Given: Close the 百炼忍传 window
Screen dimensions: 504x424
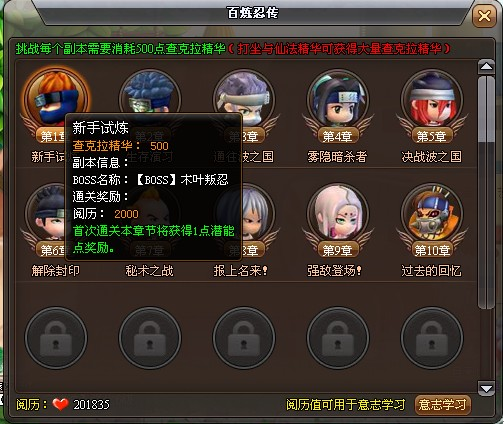Looking at the screenshot, I should point(484,16).
